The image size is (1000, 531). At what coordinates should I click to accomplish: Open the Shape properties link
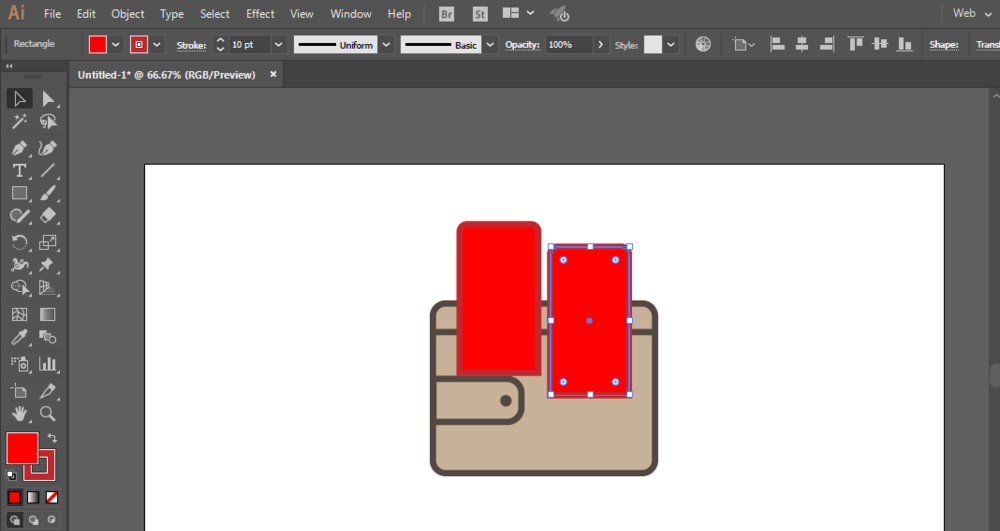pyautogui.click(x=943, y=45)
